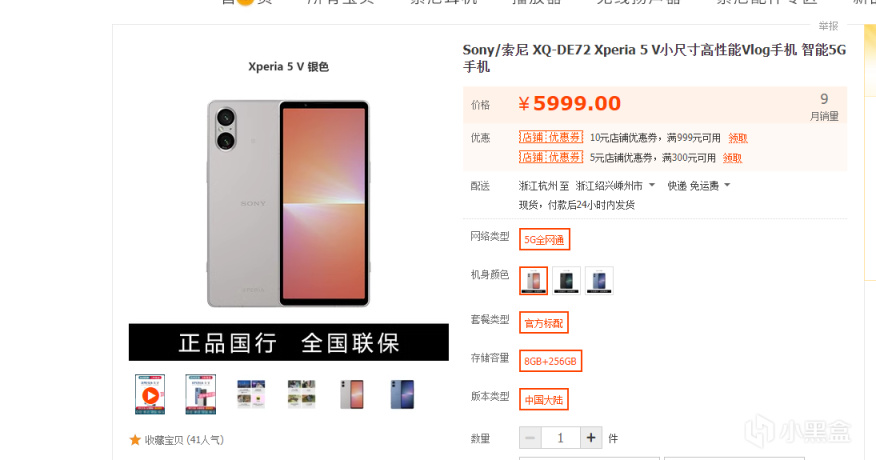This screenshot has height=460, width=876.
Task: Click the star icon beside 收藏宝贝
Action: (x=135, y=440)
